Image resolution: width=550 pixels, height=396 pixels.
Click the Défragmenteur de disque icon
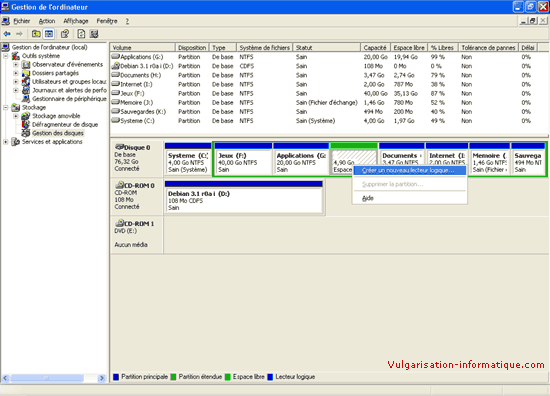(x=26, y=125)
